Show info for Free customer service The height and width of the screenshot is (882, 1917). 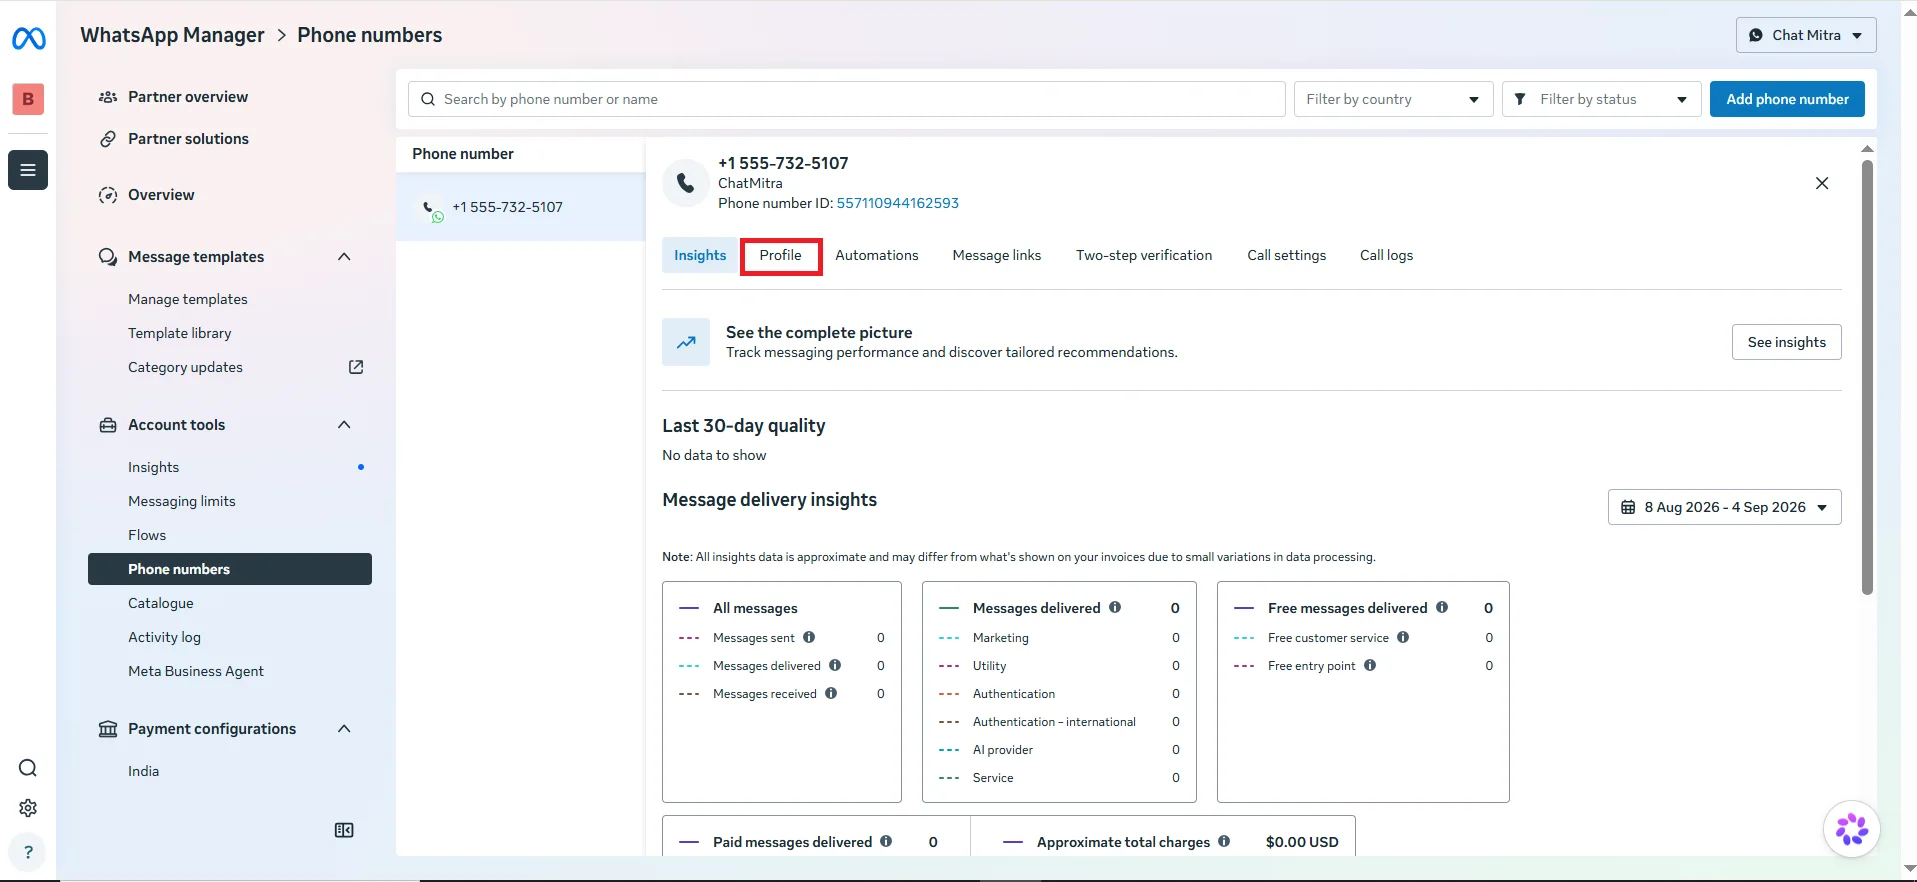tap(1403, 637)
